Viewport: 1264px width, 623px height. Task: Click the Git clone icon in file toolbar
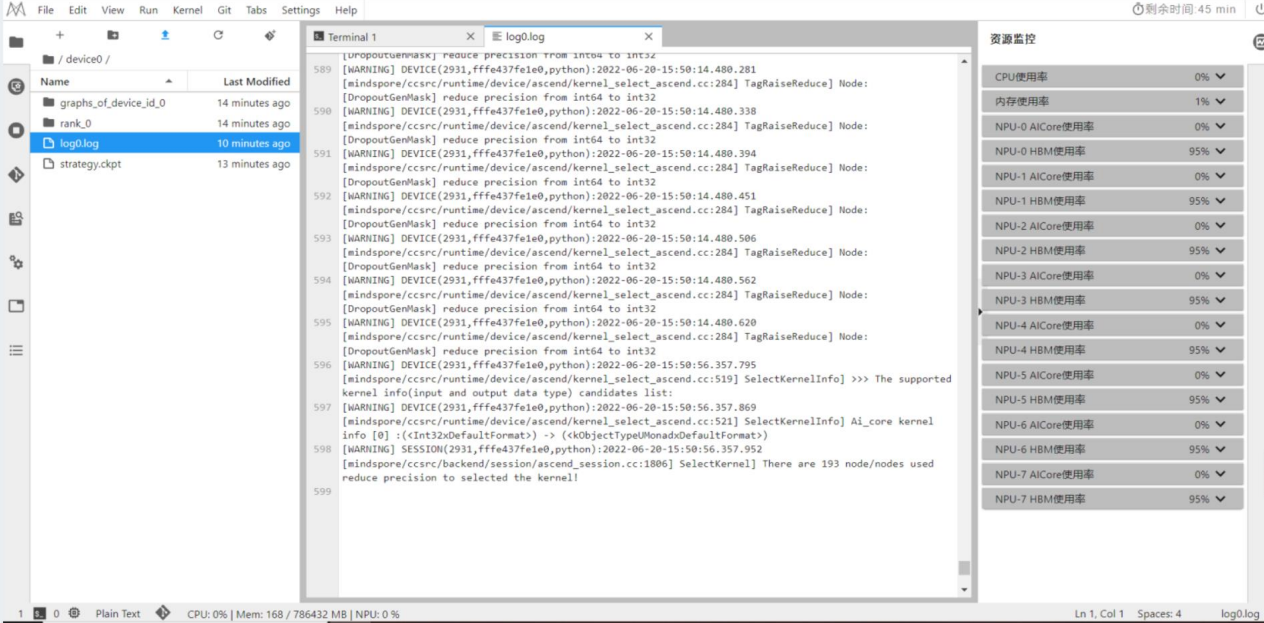tap(270, 35)
